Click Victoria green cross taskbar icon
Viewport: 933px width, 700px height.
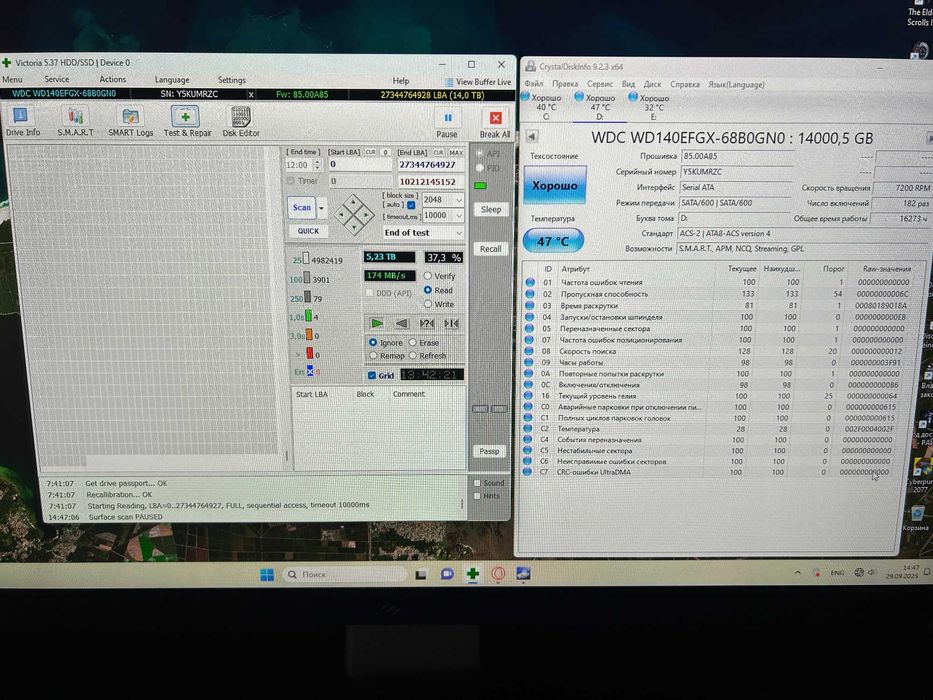point(472,574)
